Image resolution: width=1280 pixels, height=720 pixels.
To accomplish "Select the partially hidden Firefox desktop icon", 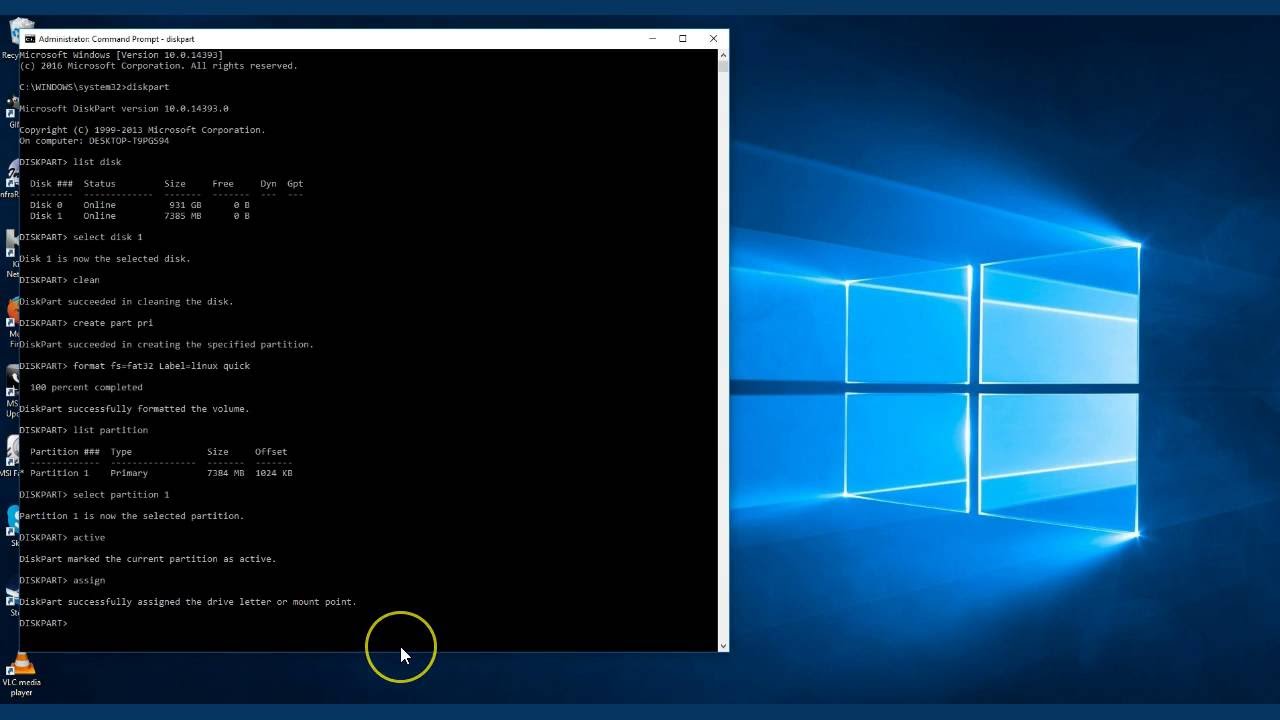I will point(10,322).
